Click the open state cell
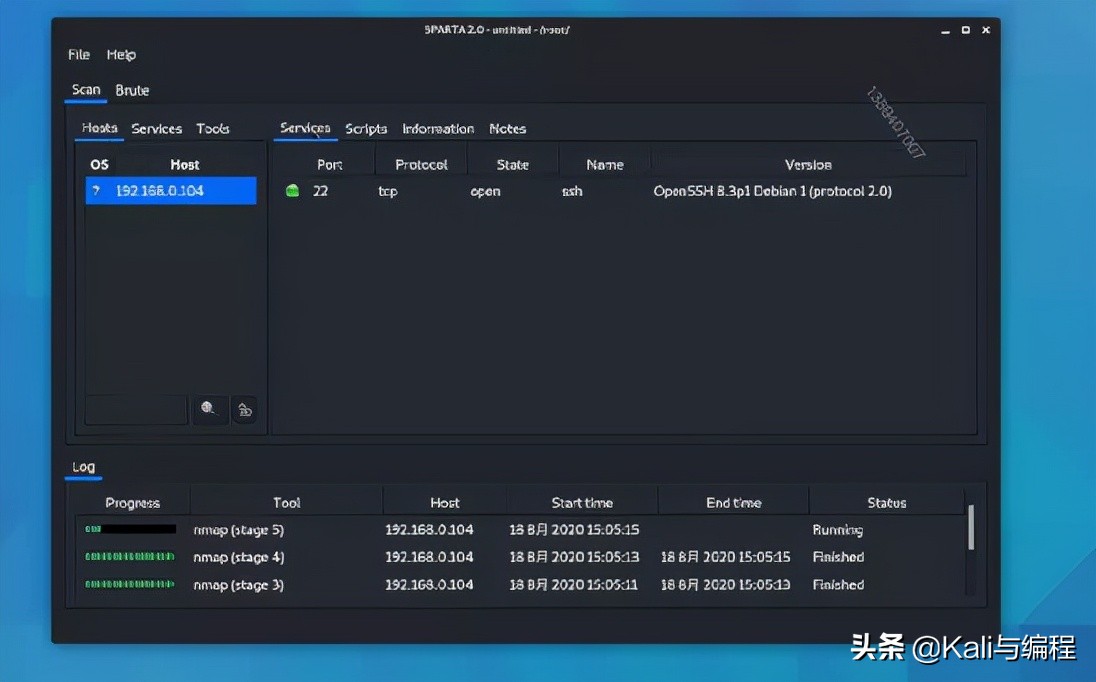The height and width of the screenshot is (682, 1096). coord(485,191)
